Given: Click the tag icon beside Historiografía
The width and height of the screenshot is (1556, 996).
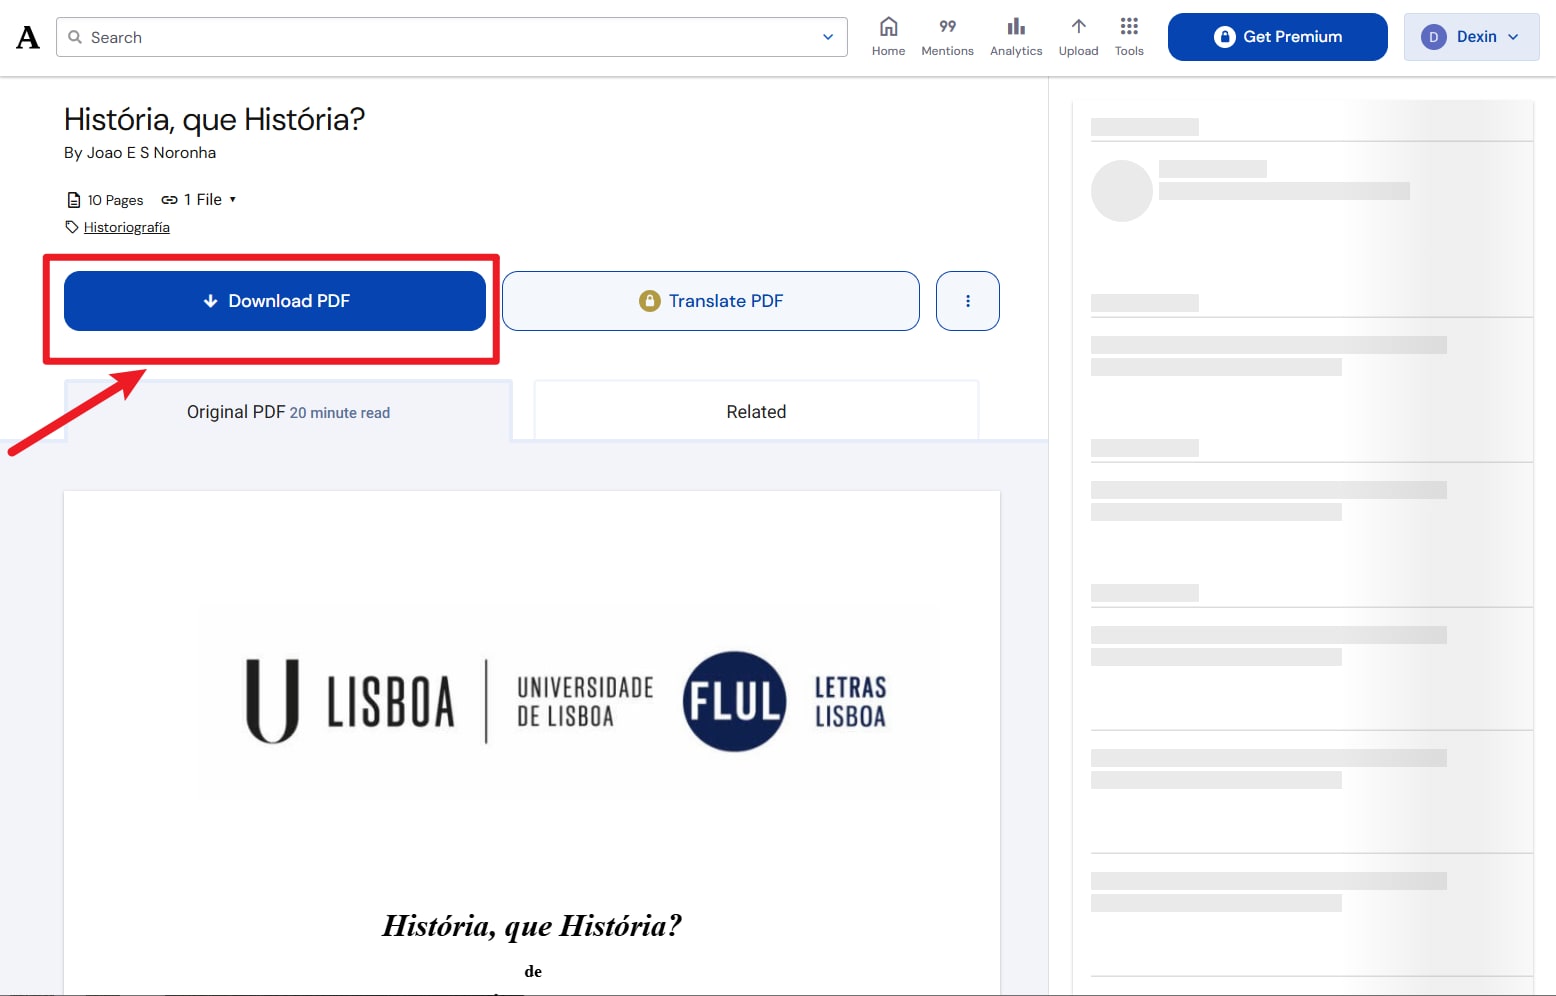Looking at the screenshot, I should click(x=72, y=227).
